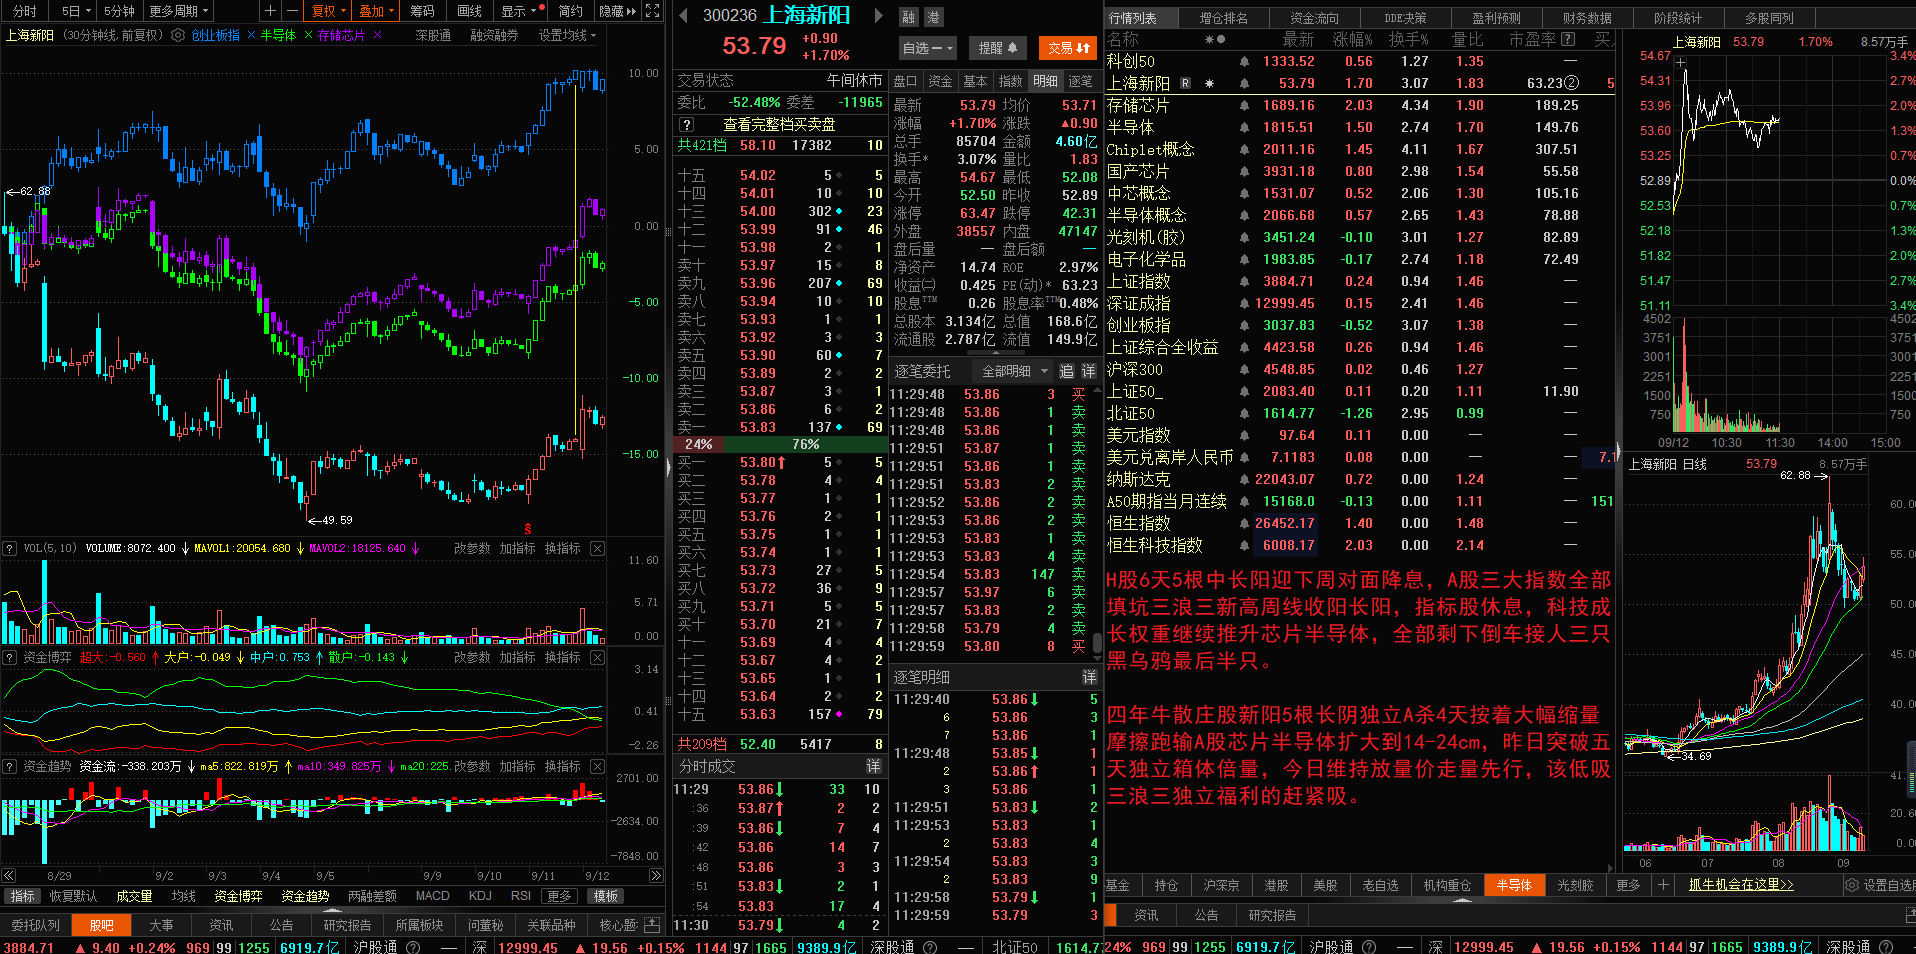1916x954 pixels.
Task: Click pop-out icon at bottom tab bar
Action: pos(652,925)
